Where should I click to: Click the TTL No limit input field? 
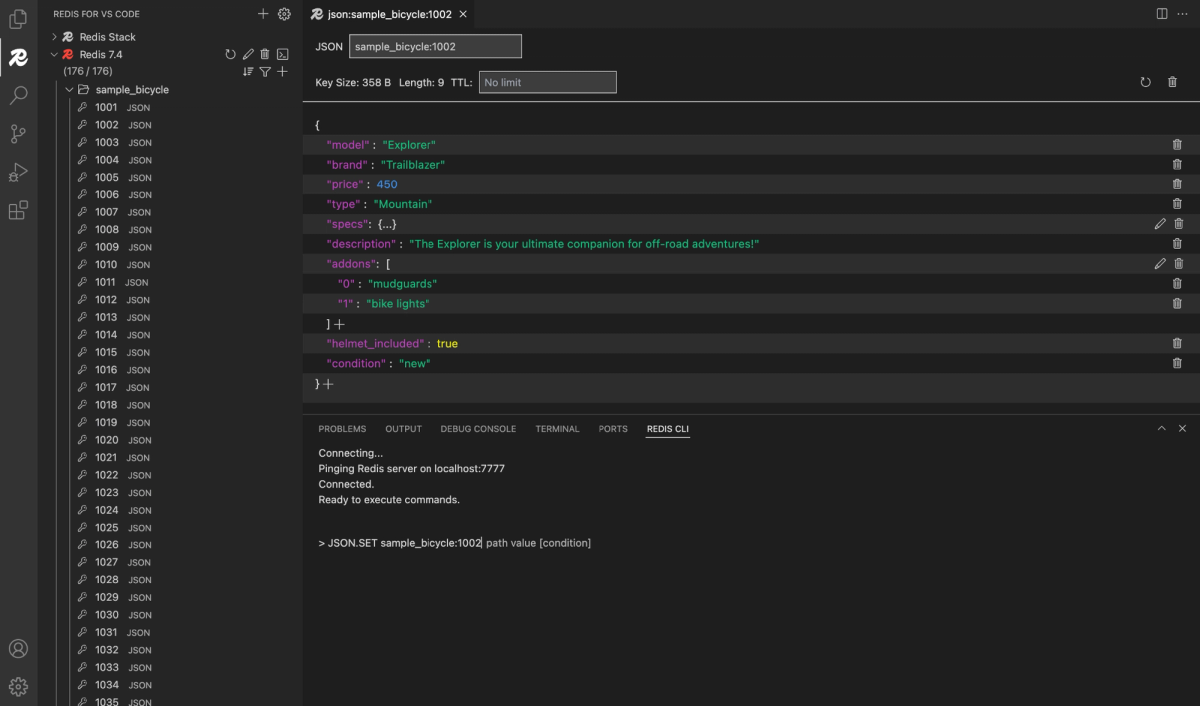(547, 81)
